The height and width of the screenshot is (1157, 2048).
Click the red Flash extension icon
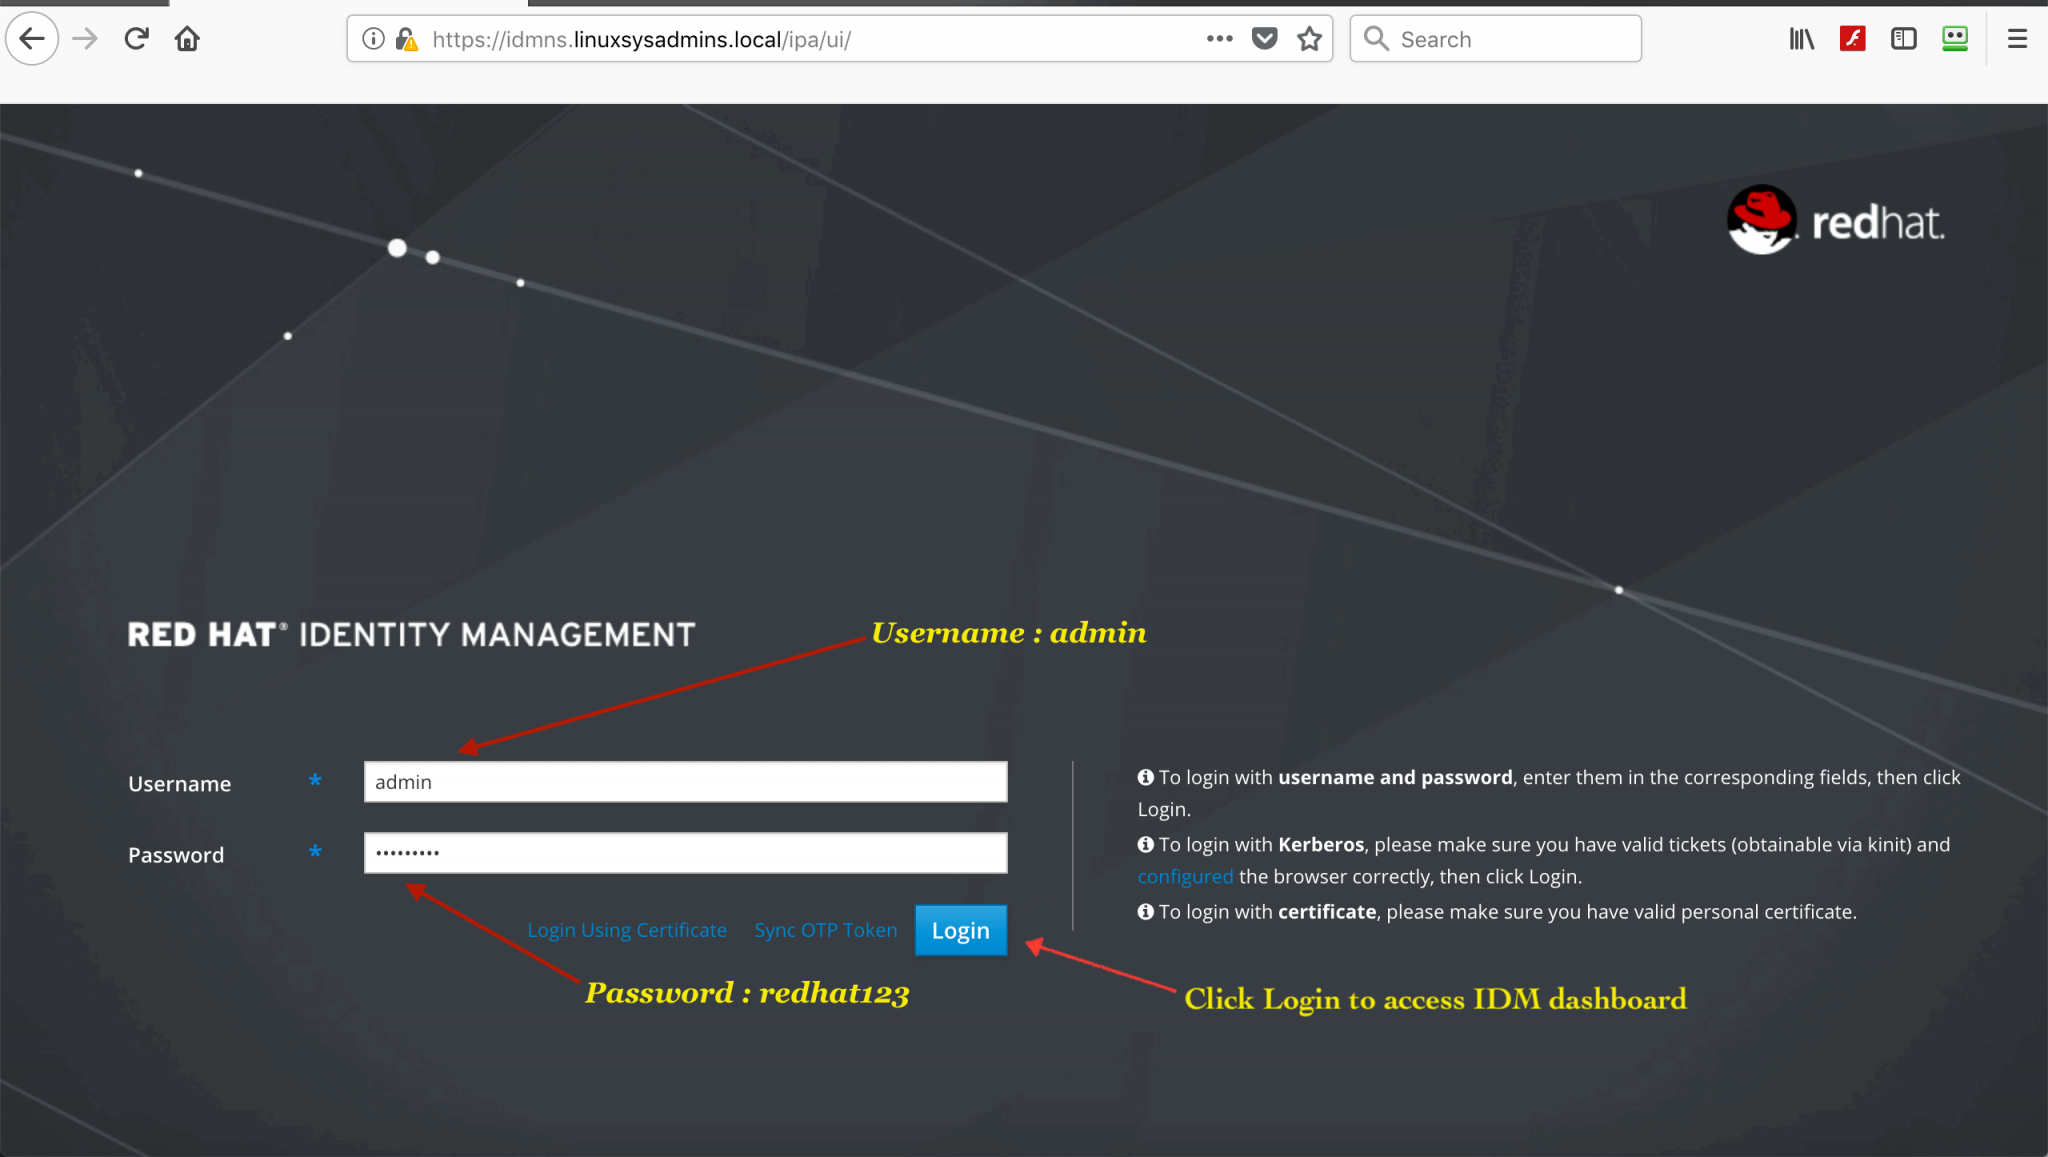tap(1852, 39)
